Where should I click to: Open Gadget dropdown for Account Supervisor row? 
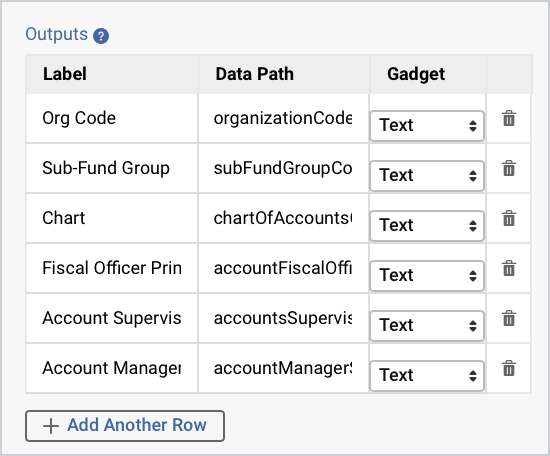(x=427, y=326)
